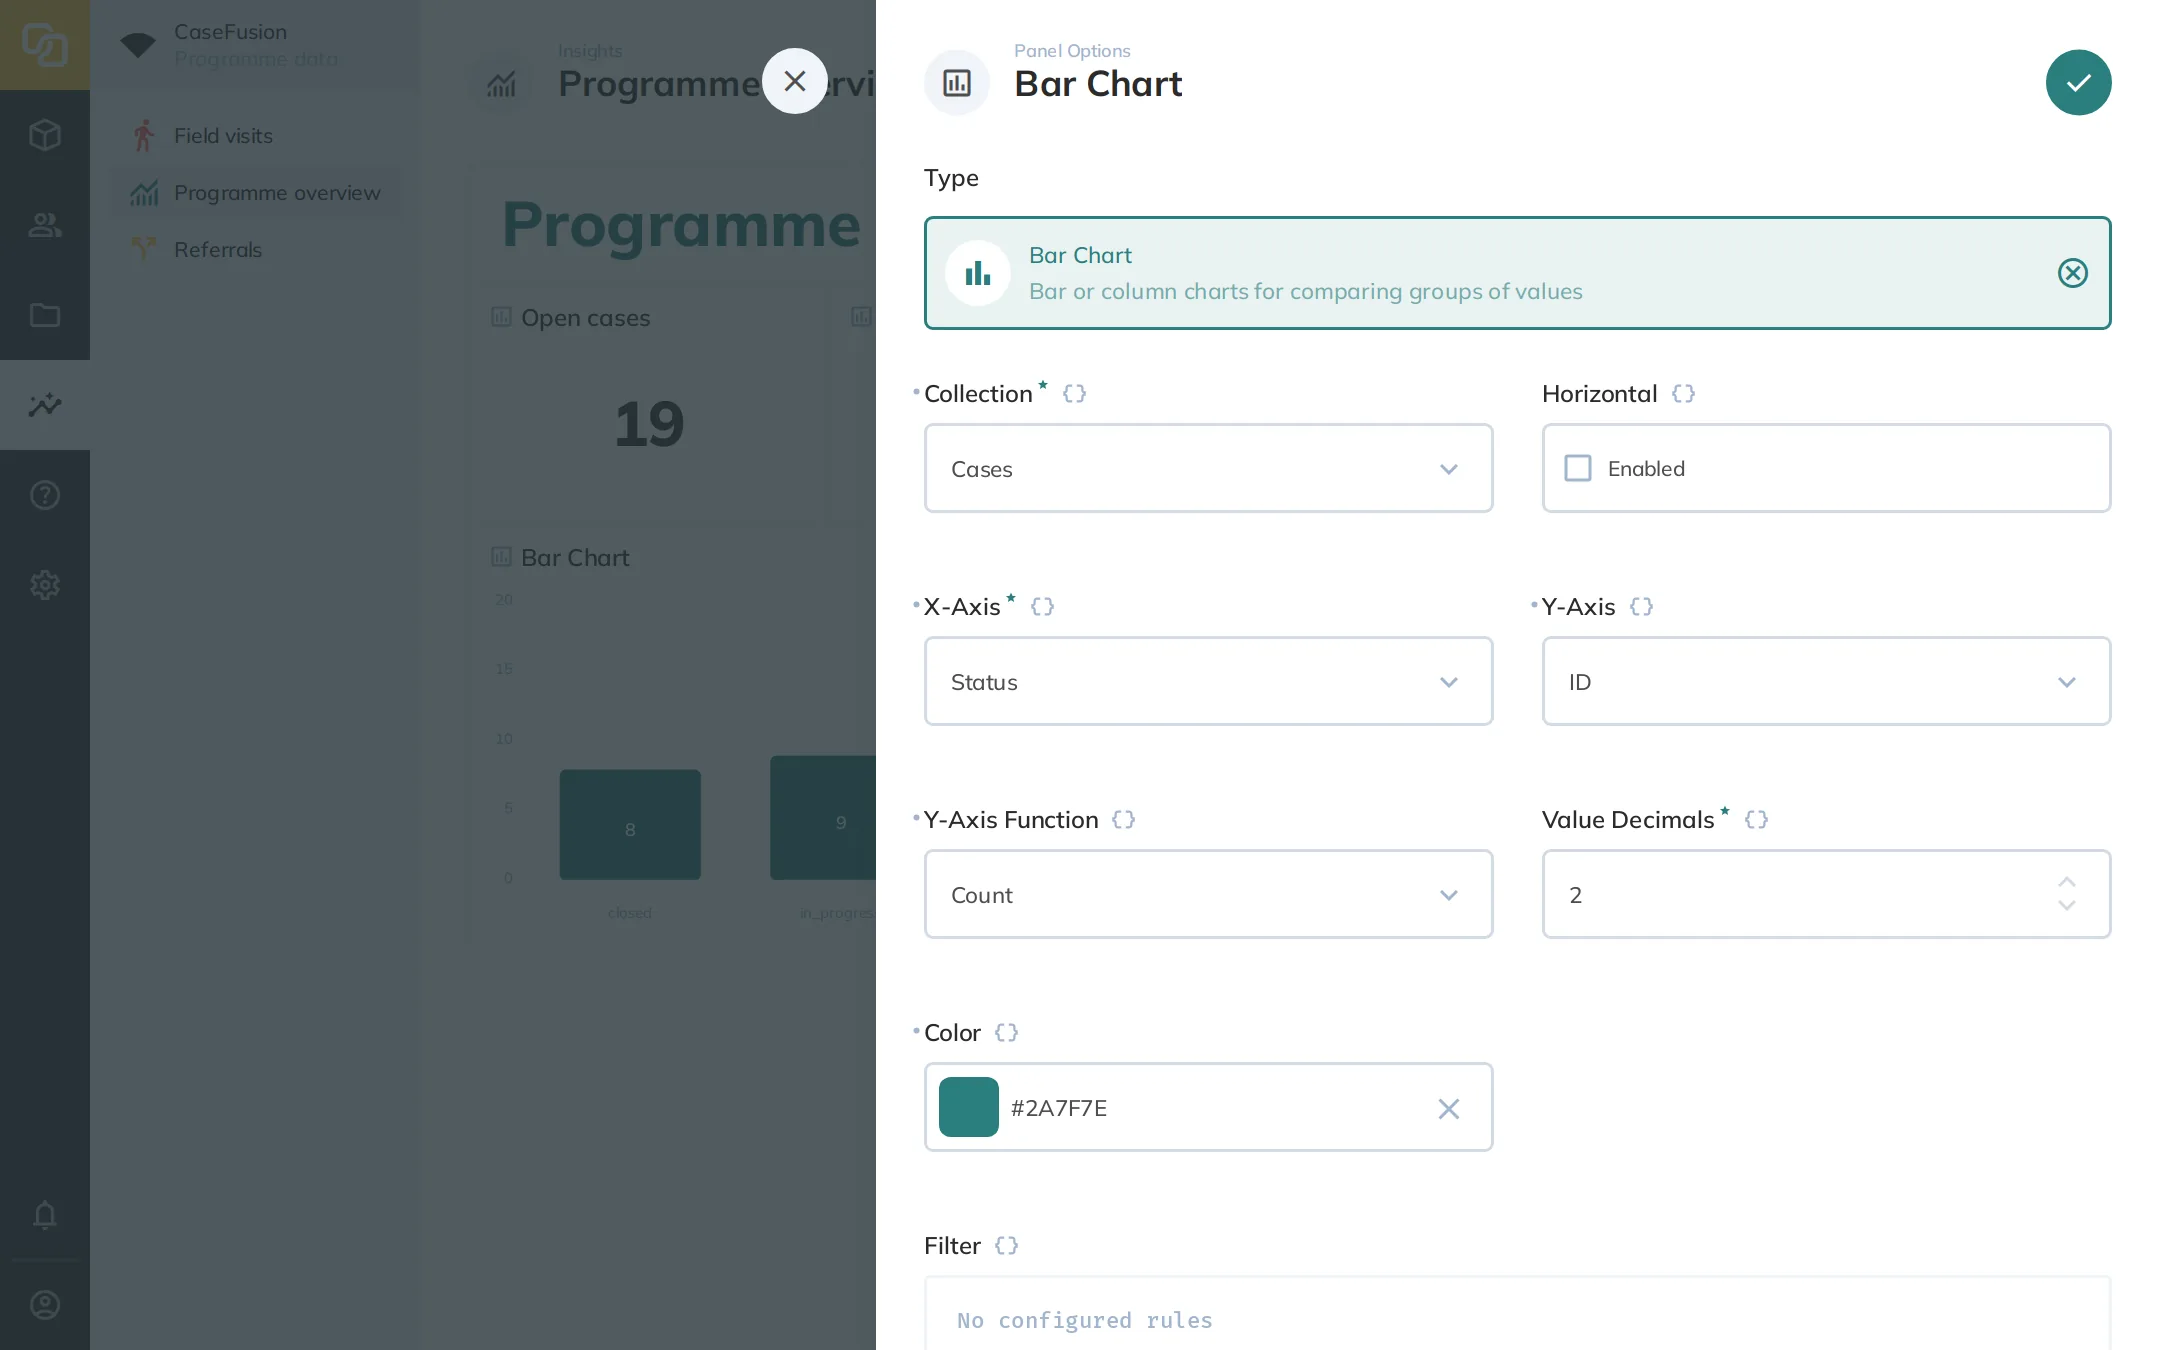Toggle raw value editor for Filter

point(1006,1245)
